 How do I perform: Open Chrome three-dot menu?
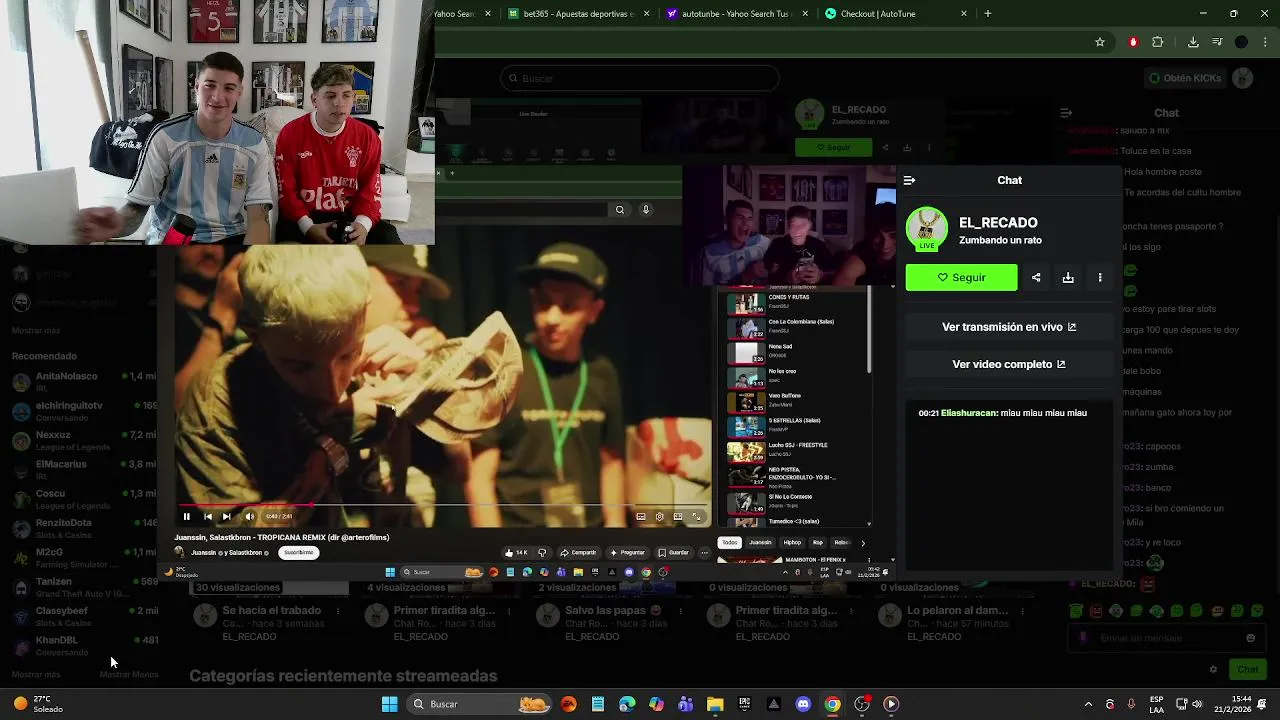pyautogui.click(x=1263, y=42)
